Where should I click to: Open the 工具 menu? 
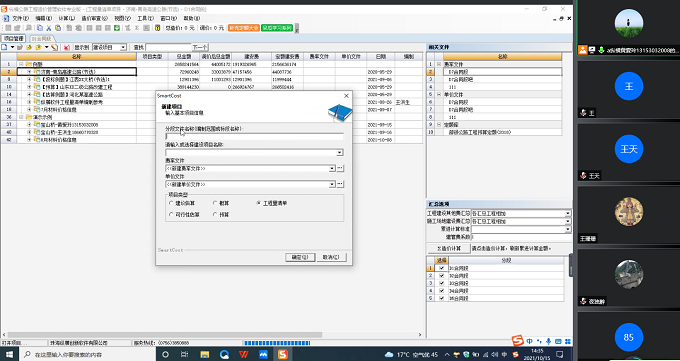[145, 19]
